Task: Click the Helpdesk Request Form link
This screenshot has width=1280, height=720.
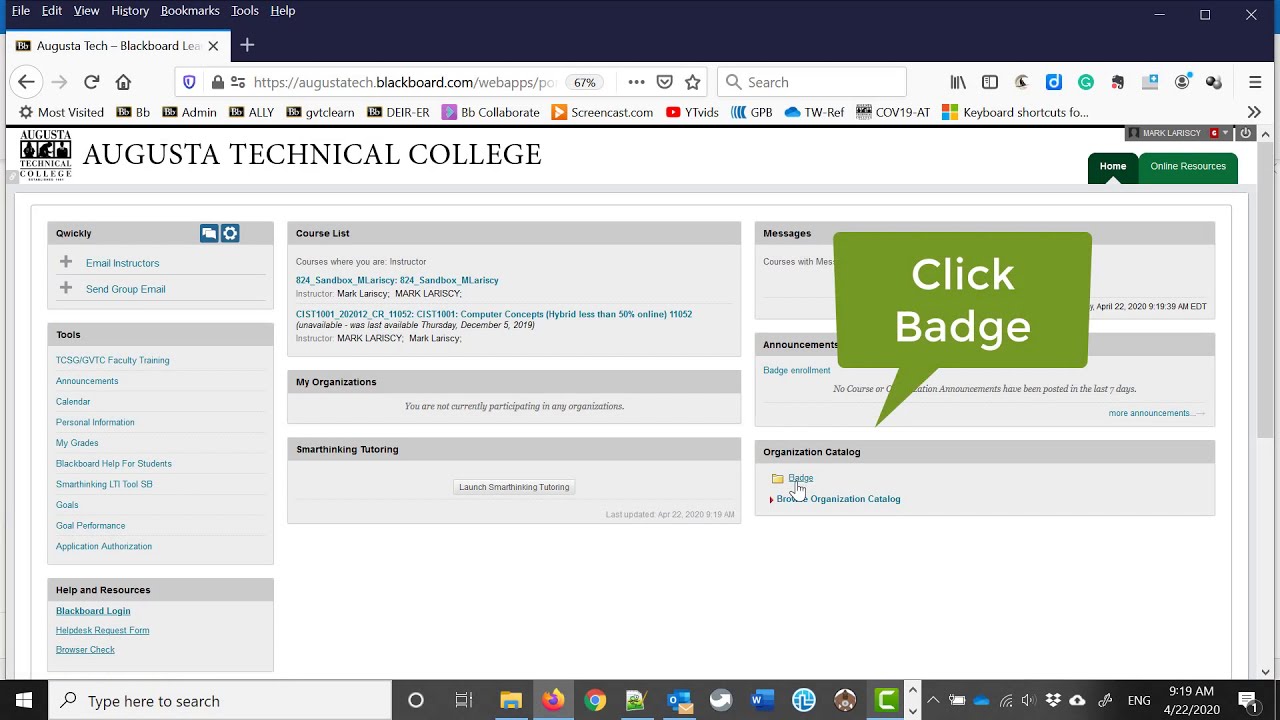Action: (x=102, y=630)
